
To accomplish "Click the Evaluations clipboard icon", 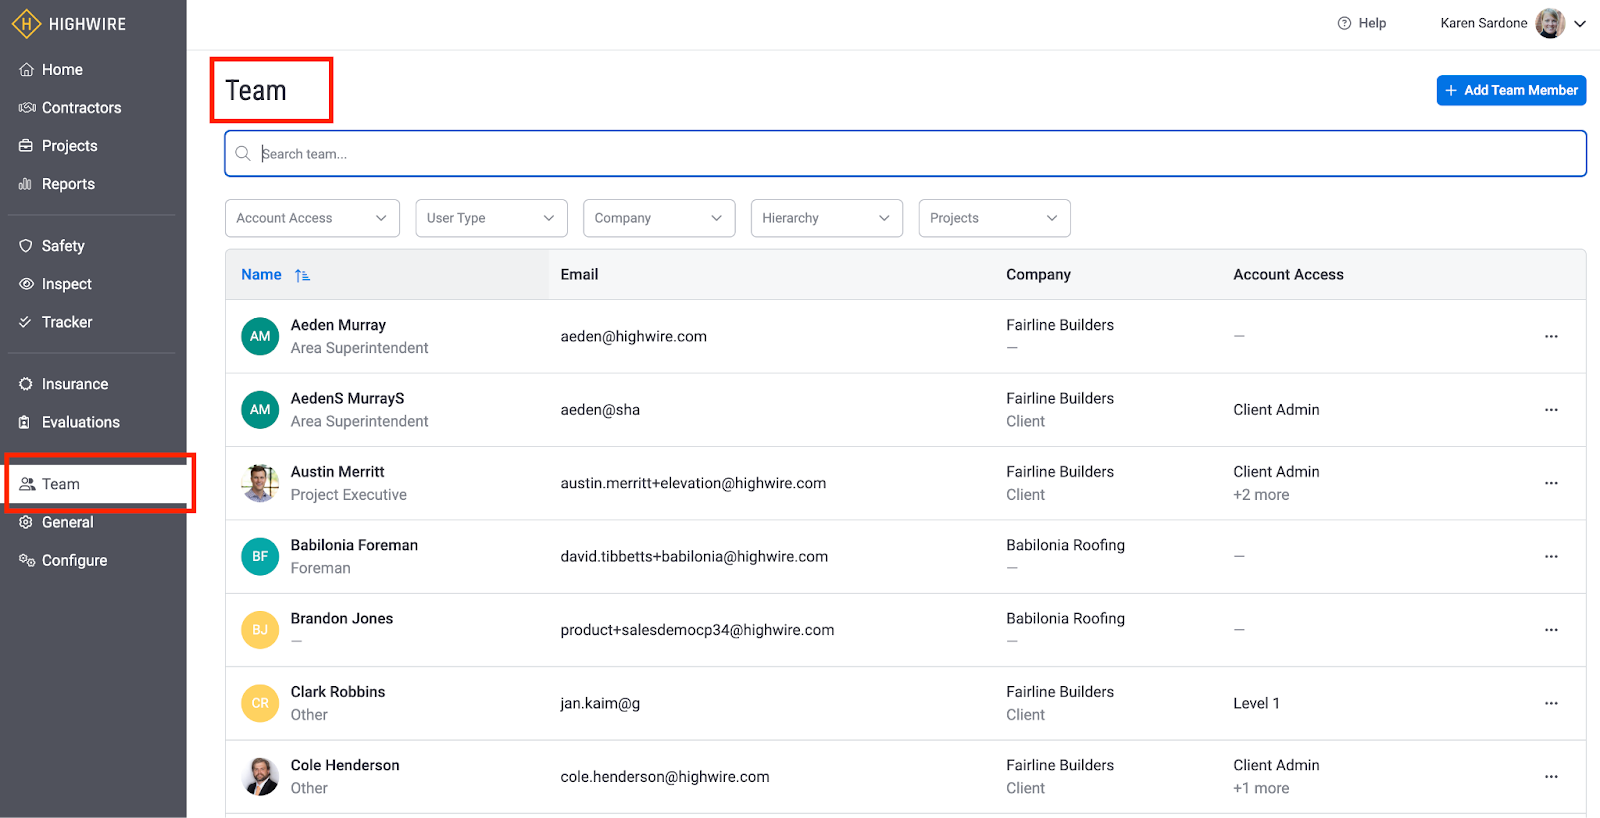I will pyautogui.click(x=26, y=422).
